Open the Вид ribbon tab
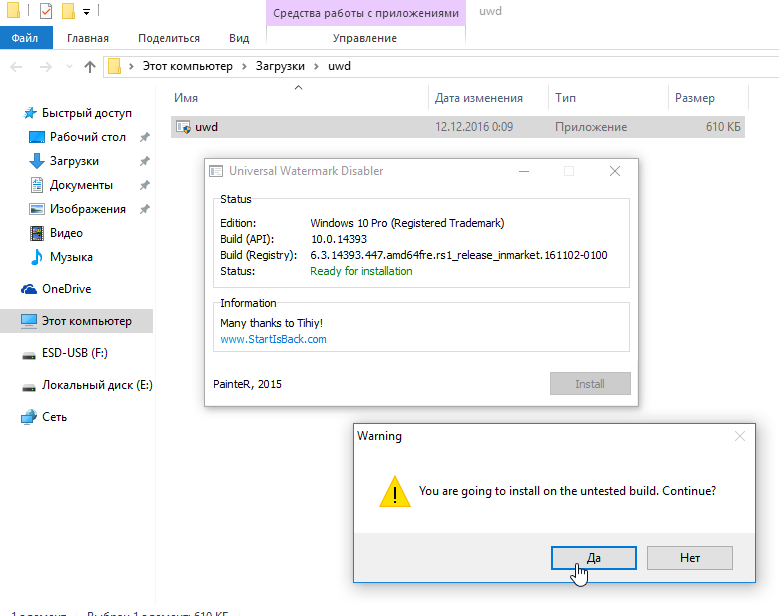The image size is (779, 616). pos(239,38)
